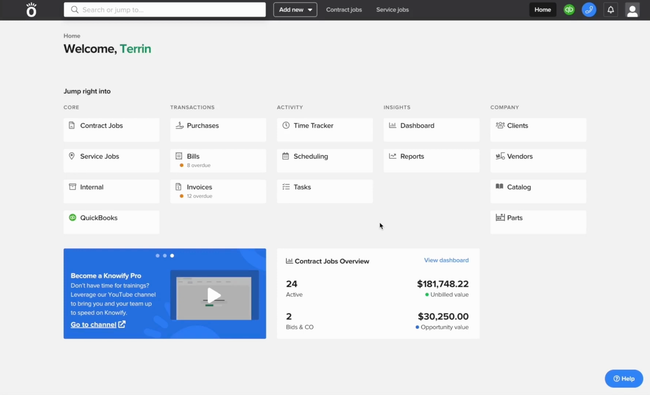This screenshot has height=395, width=650.
Task: Open Service jobs in the top navigation
Action: point(392,10)
